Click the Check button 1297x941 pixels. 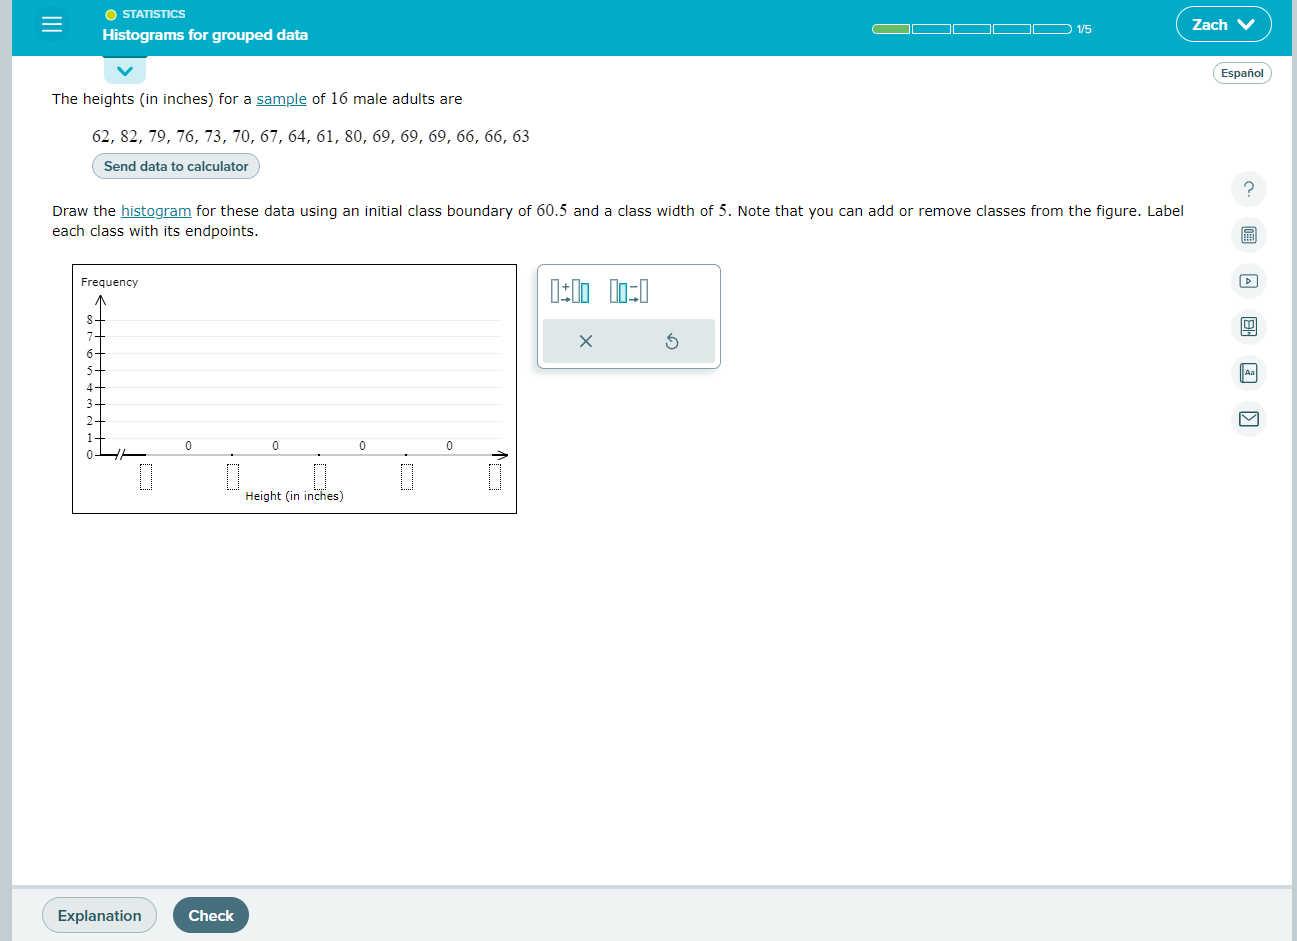[210, 915]
